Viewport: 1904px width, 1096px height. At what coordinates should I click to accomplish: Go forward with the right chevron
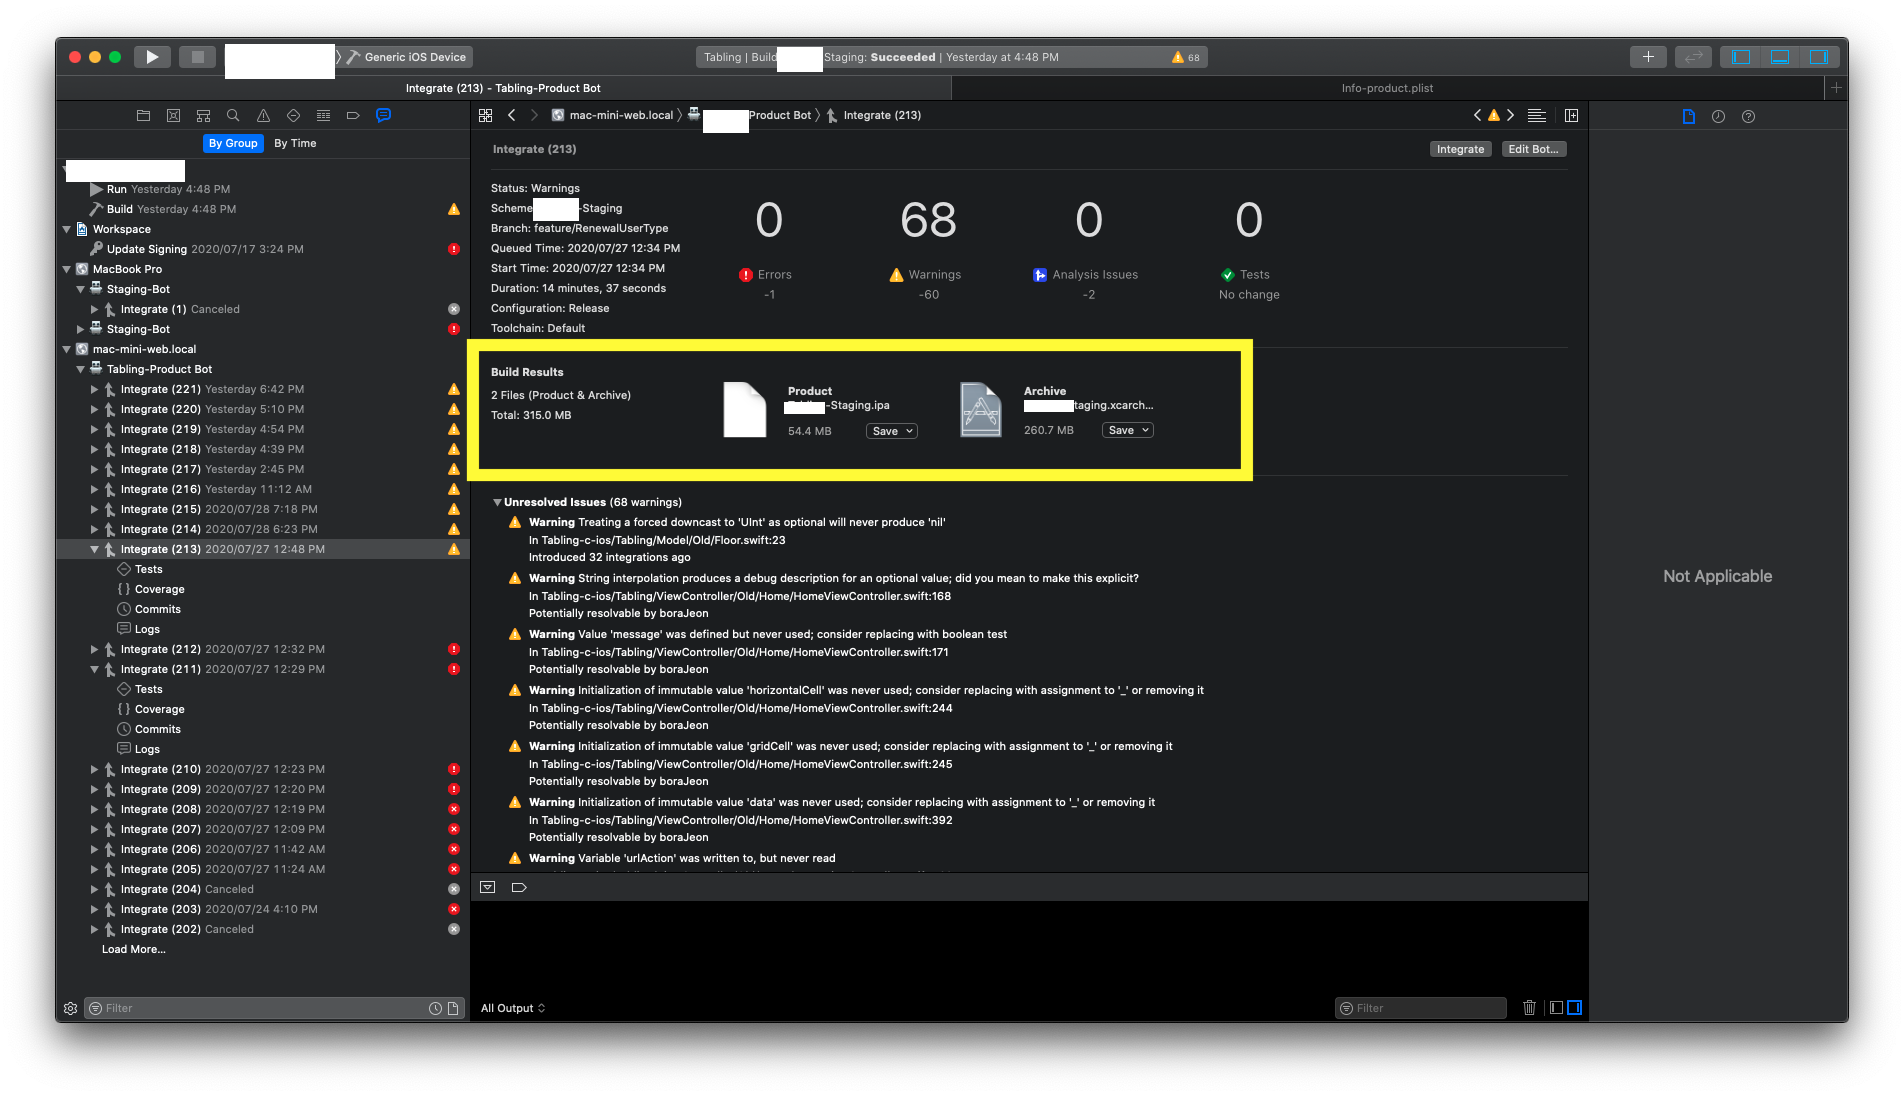[534, 116]
